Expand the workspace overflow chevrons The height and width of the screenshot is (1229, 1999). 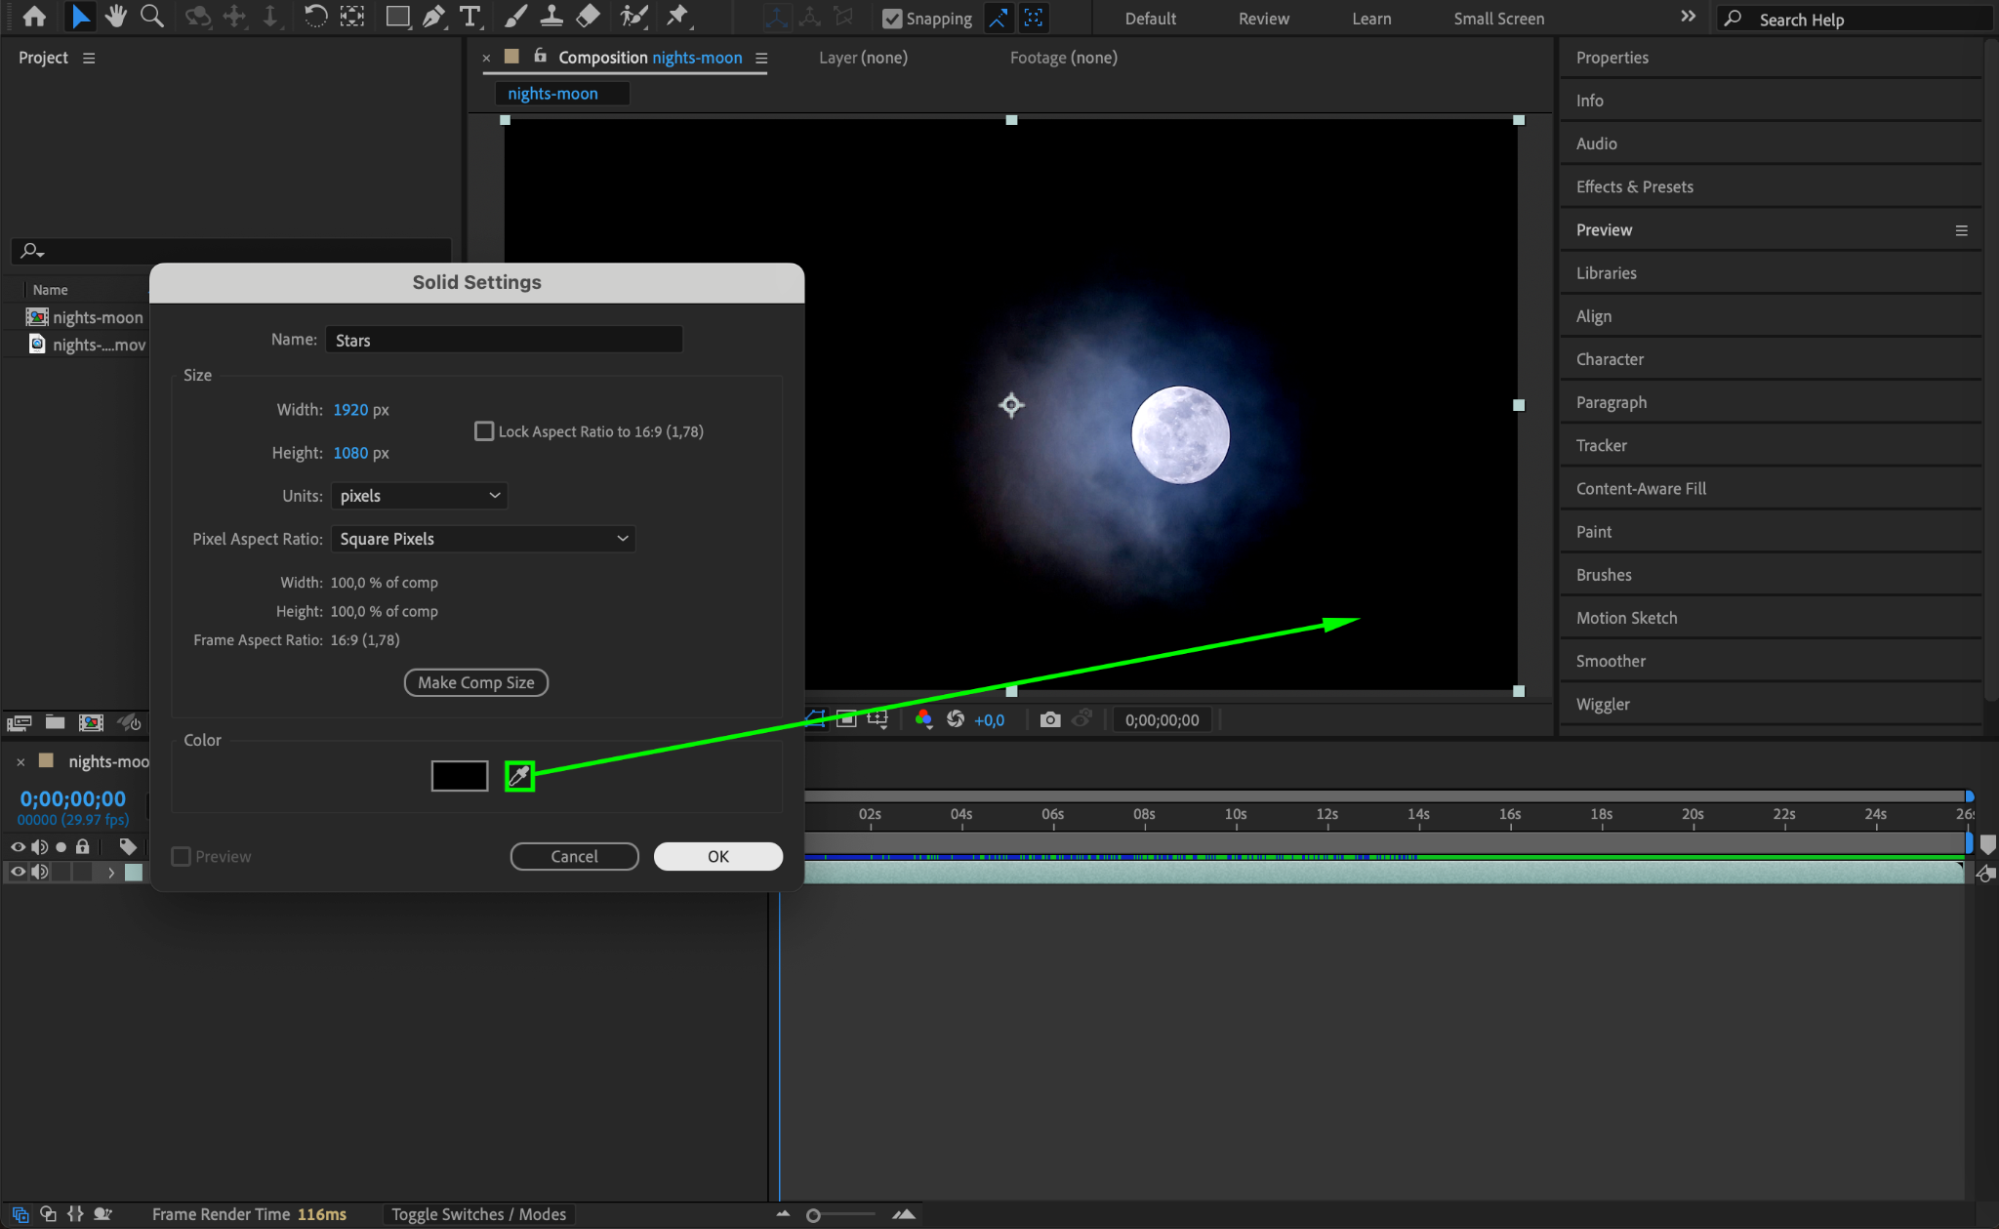pos(1688,17)
